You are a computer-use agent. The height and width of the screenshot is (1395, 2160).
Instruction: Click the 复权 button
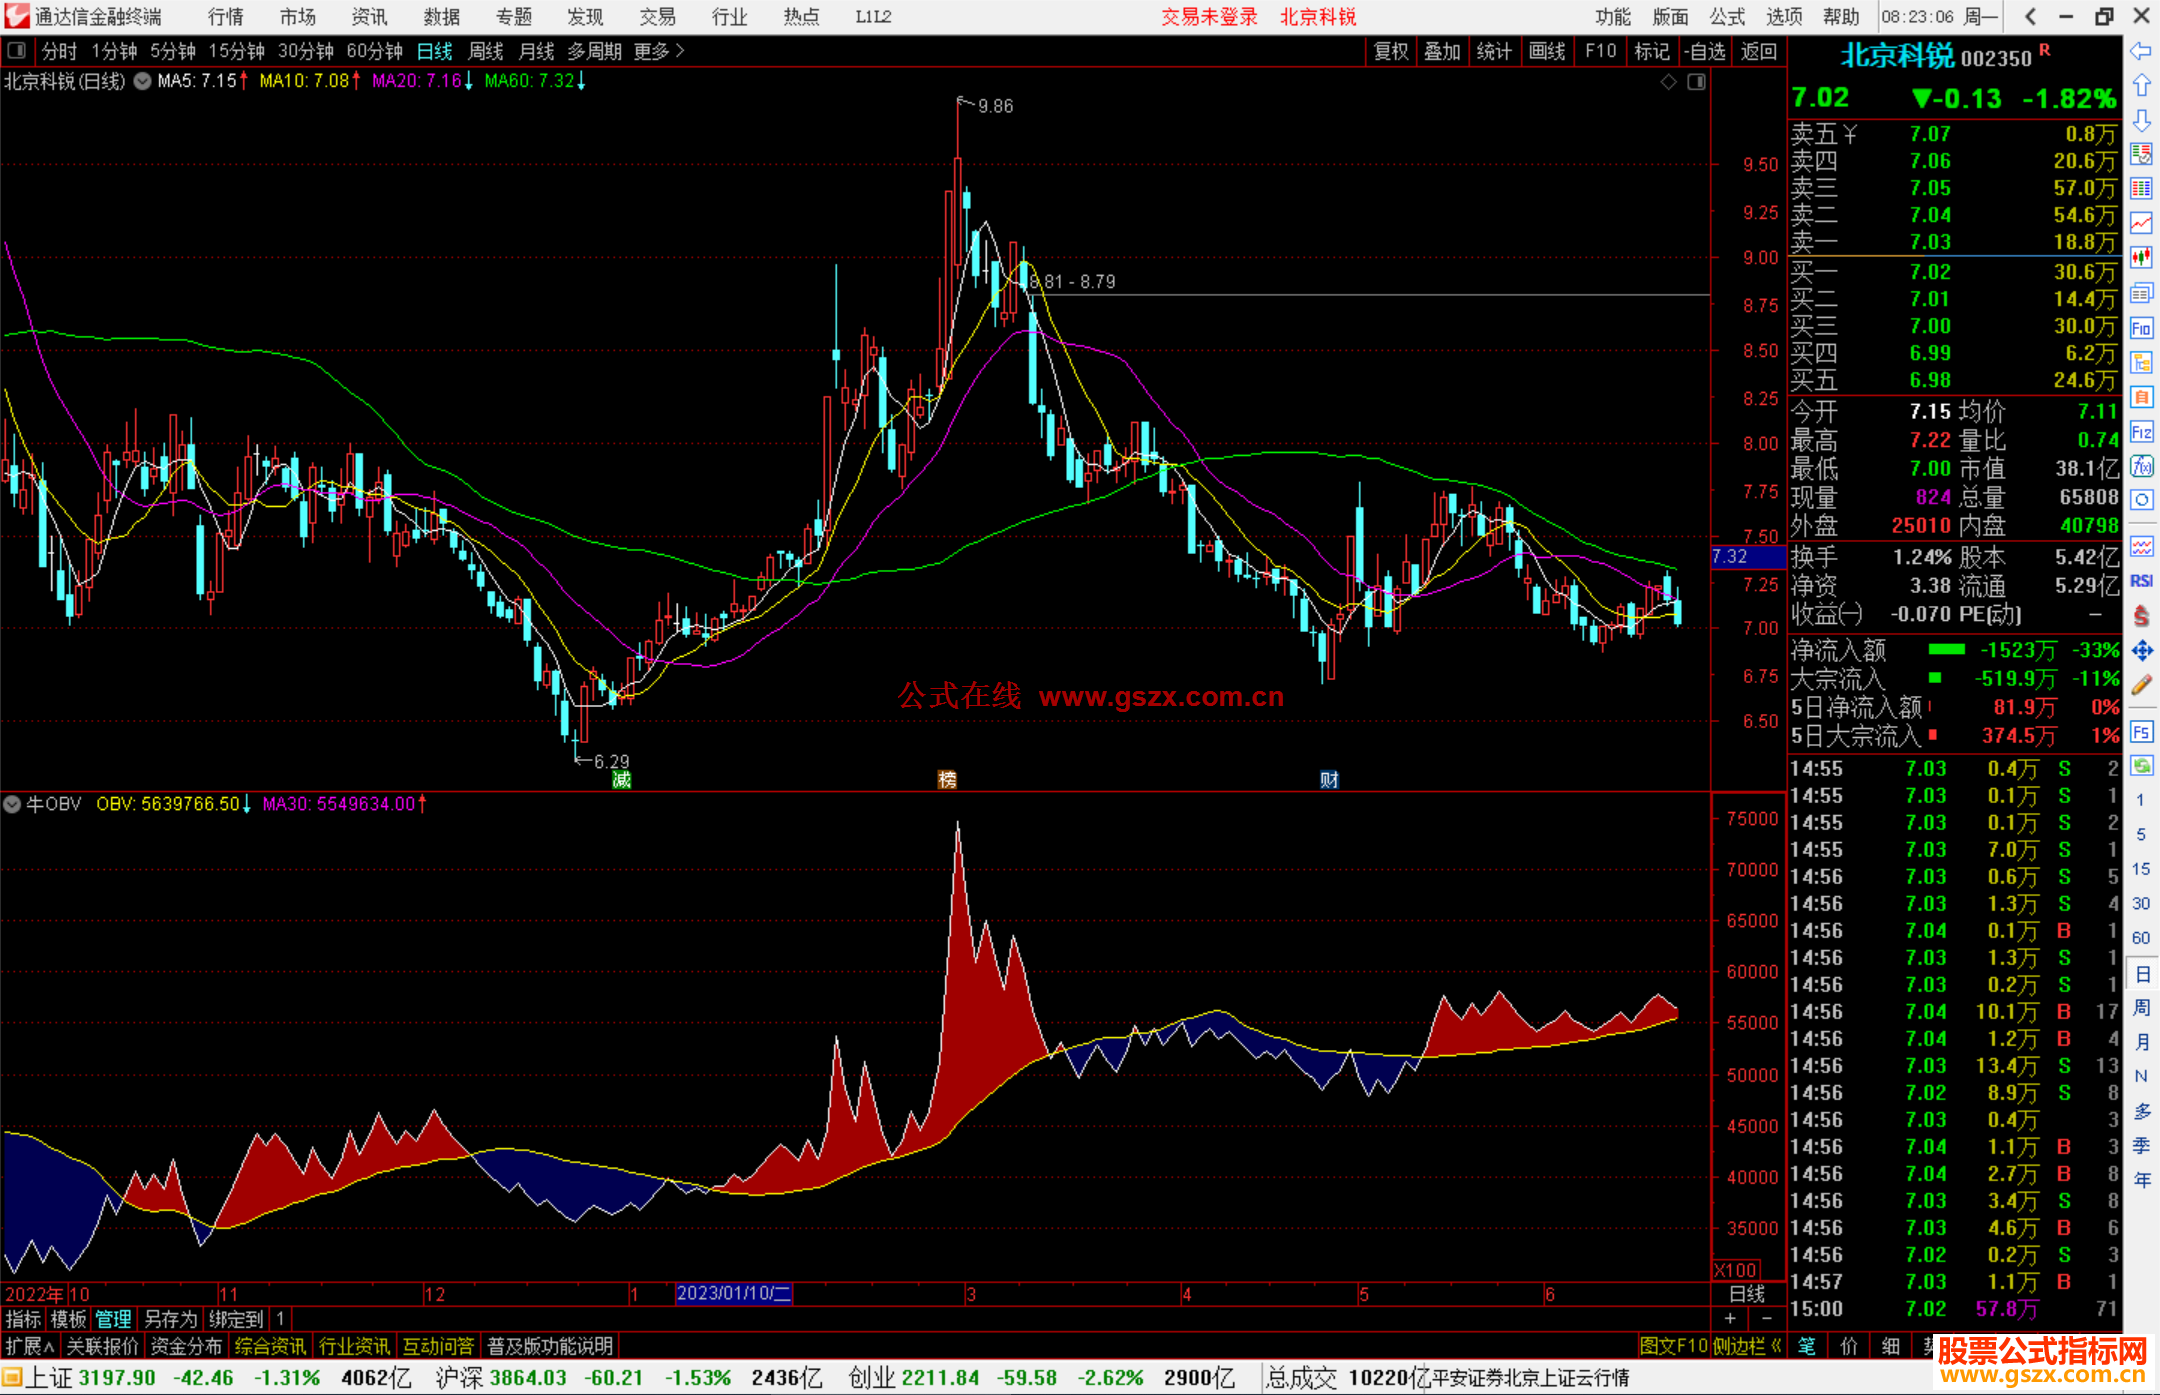pos(1390,51)
